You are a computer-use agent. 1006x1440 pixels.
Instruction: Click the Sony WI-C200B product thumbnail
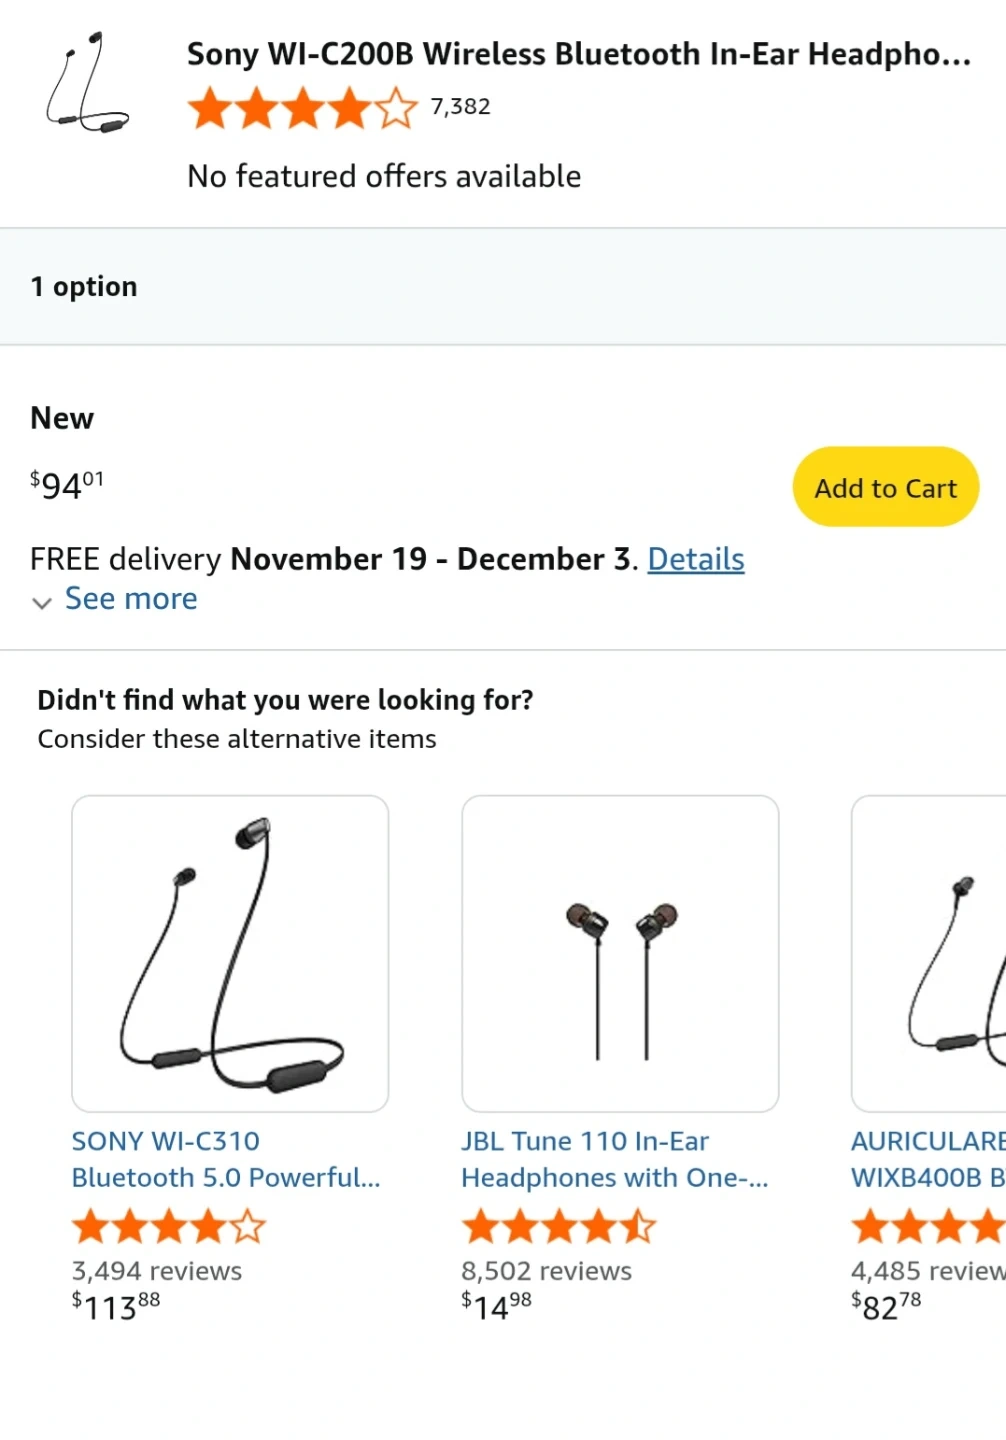click(87, 84)
